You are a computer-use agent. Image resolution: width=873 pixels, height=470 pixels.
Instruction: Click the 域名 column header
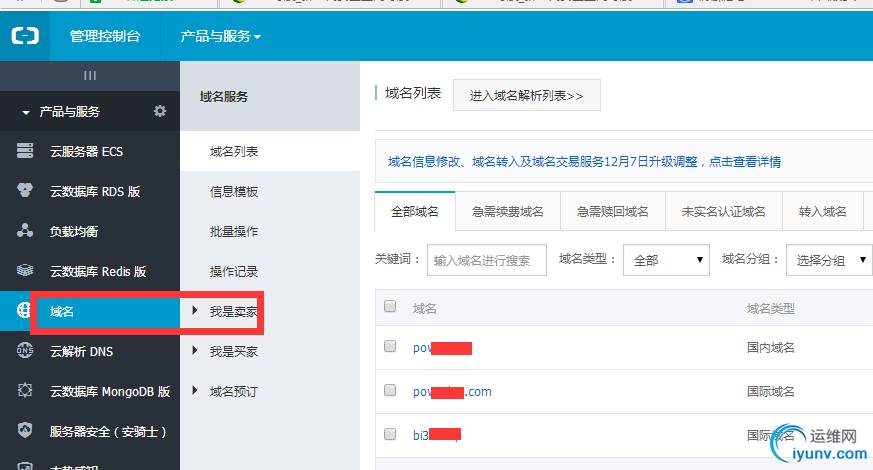pyautogui.click(x=425, y=309)
